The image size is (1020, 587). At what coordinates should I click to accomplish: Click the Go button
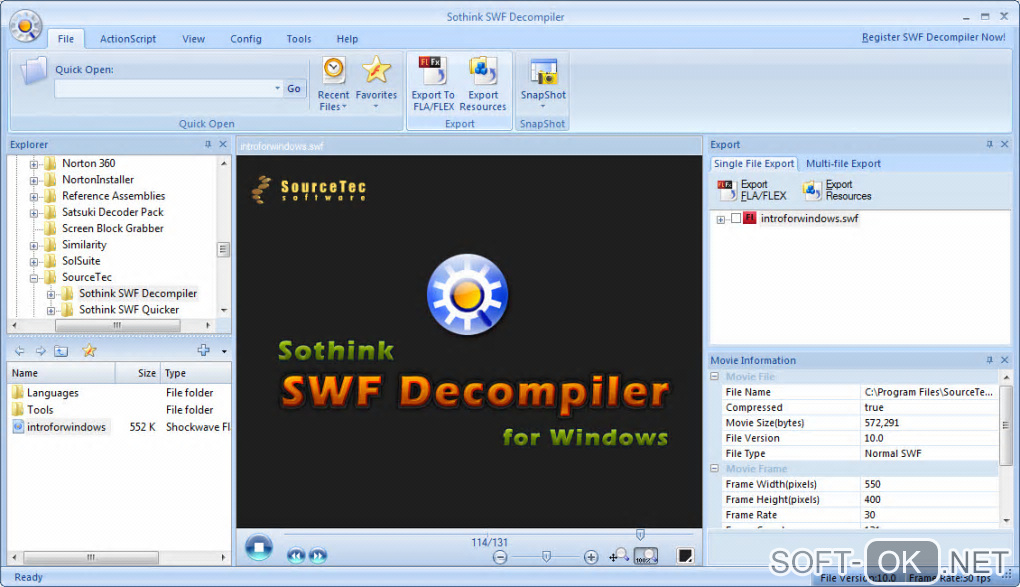tap(294, 89)
